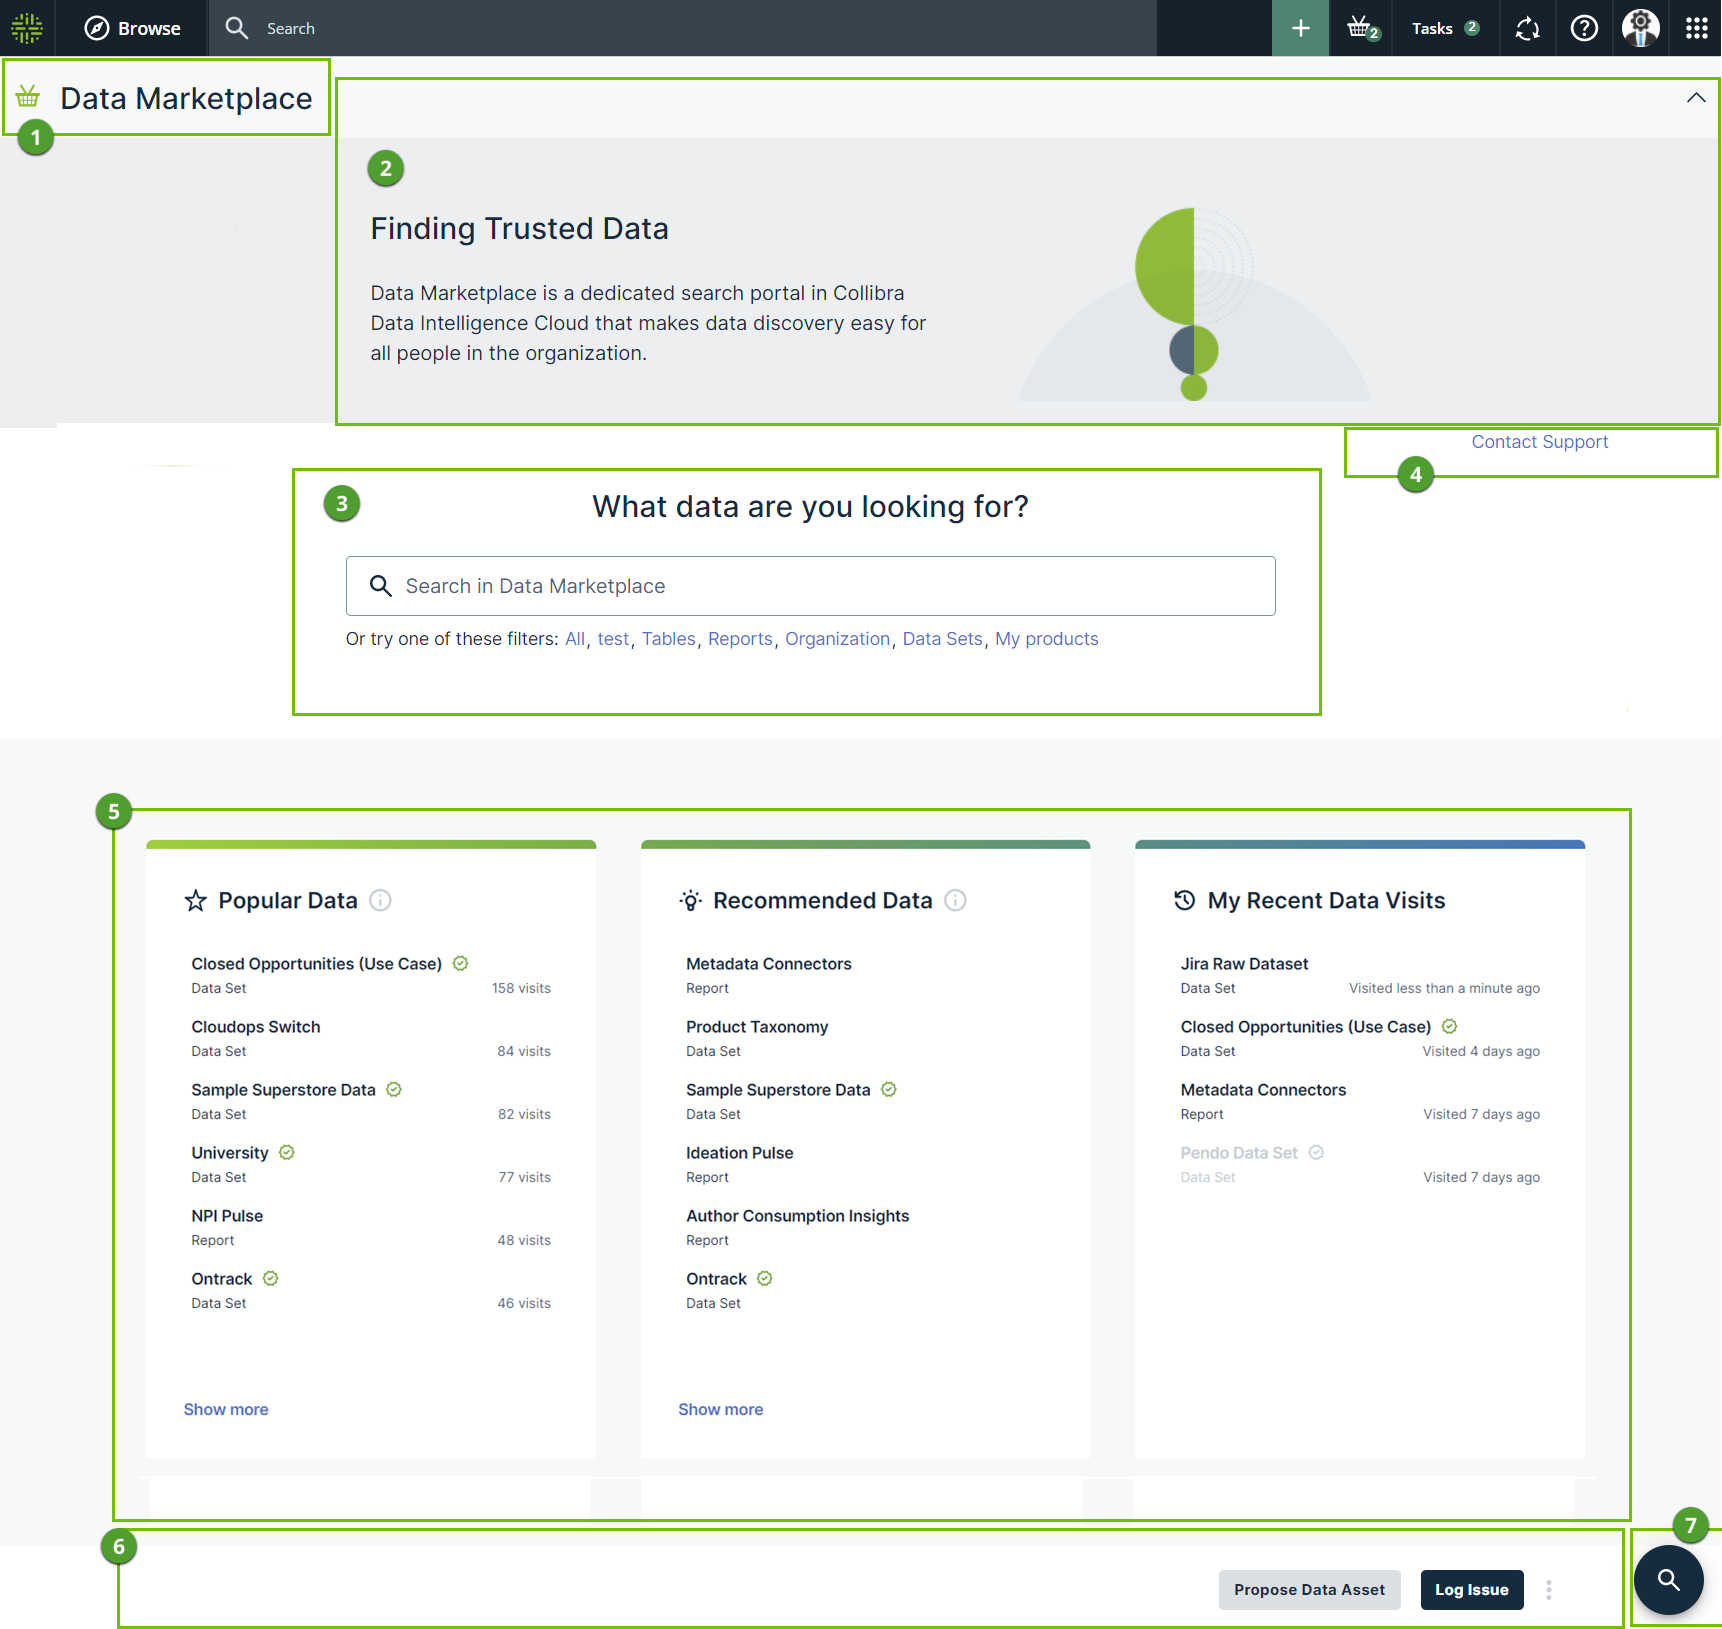Viewport: 1722px width, 1629px height.
Task: Click the Search in Data Marketplace field
Action: [x=810, y=586]
